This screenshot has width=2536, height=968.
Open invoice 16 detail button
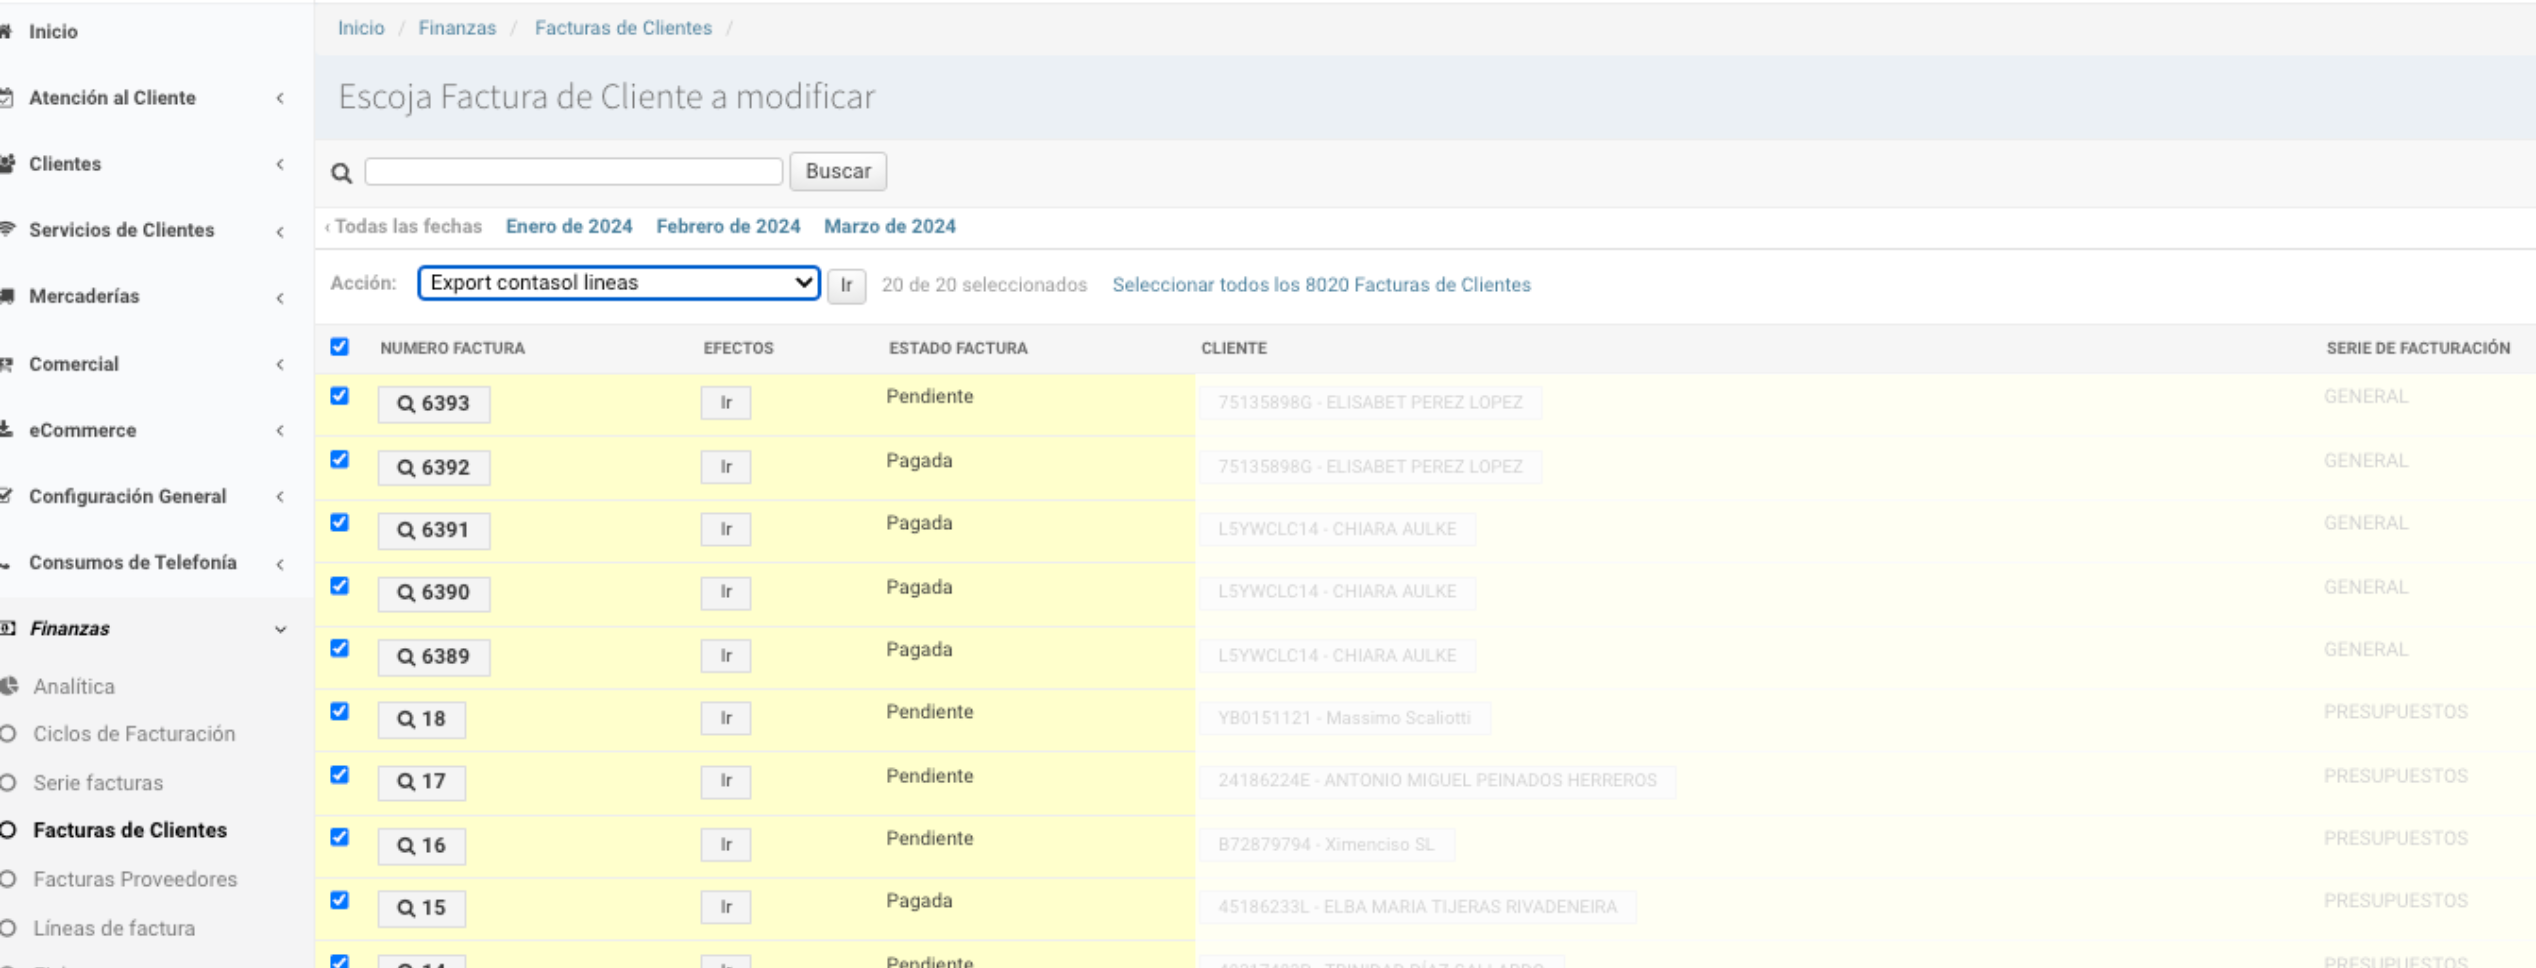coord(421,846)
